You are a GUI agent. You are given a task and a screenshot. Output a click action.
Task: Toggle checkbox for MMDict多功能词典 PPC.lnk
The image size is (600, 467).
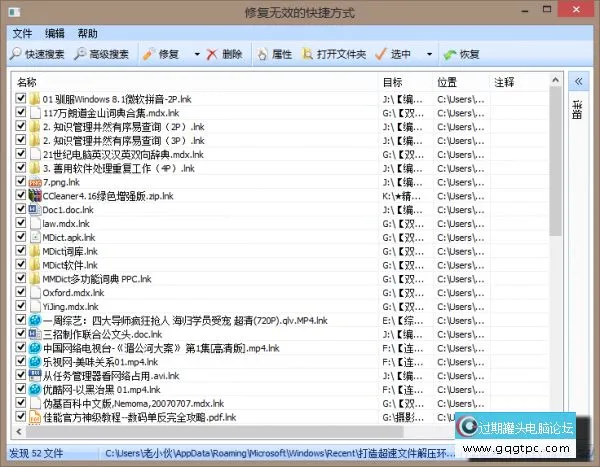coord(21,278)
